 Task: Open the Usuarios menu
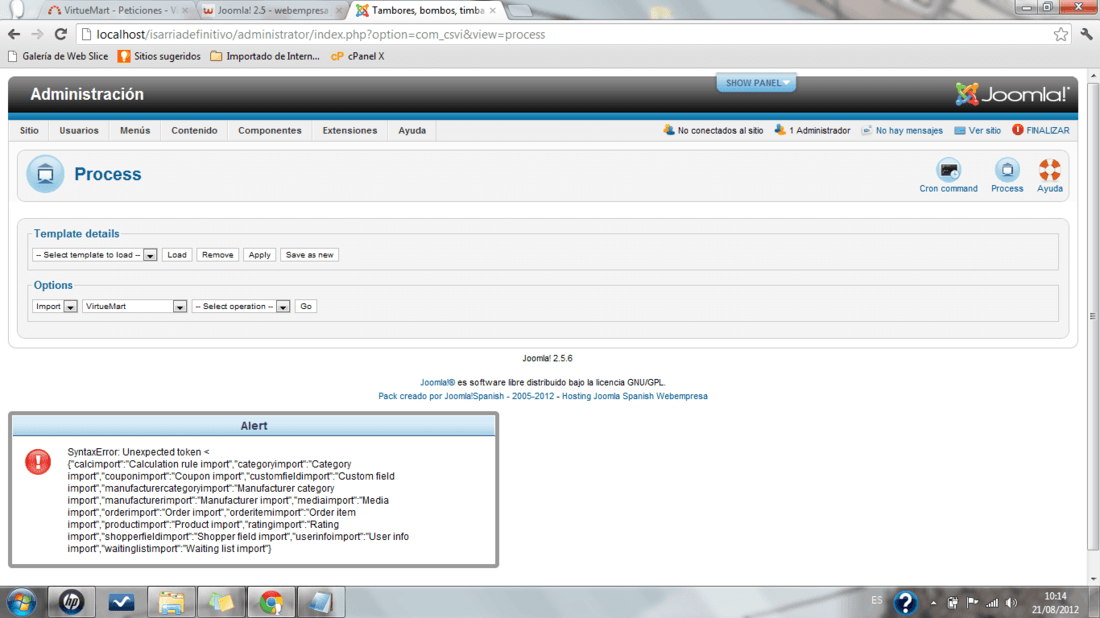(x=79, y=130)
